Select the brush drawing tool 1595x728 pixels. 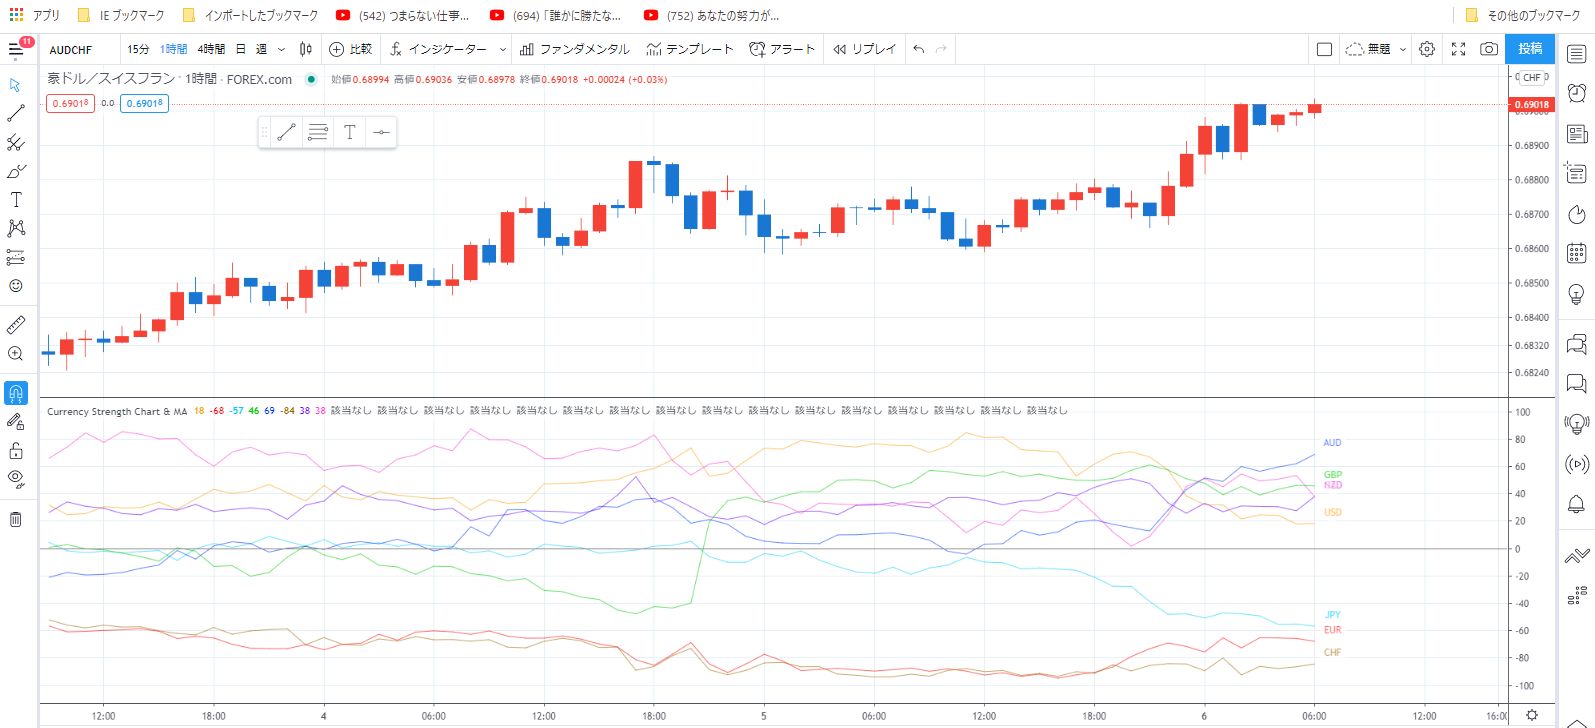16,171
